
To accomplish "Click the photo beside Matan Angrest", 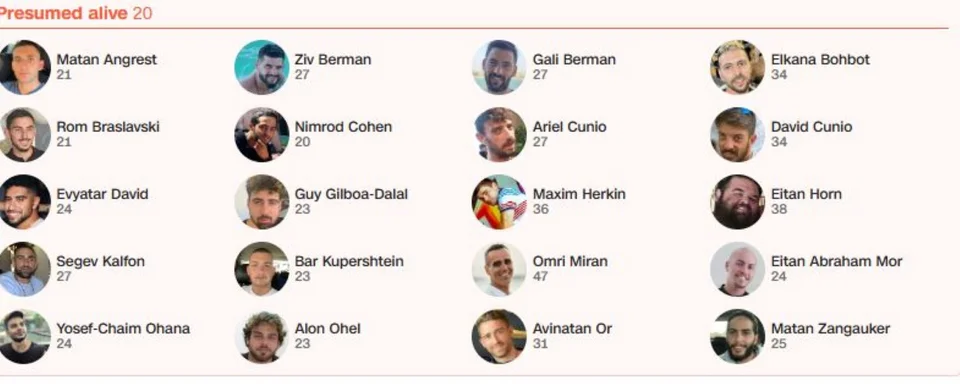I will (24, 67).
